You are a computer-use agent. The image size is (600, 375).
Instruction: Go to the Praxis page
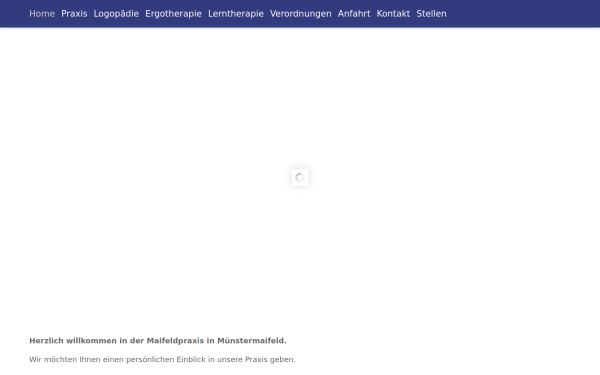click(x=74, y=14)
